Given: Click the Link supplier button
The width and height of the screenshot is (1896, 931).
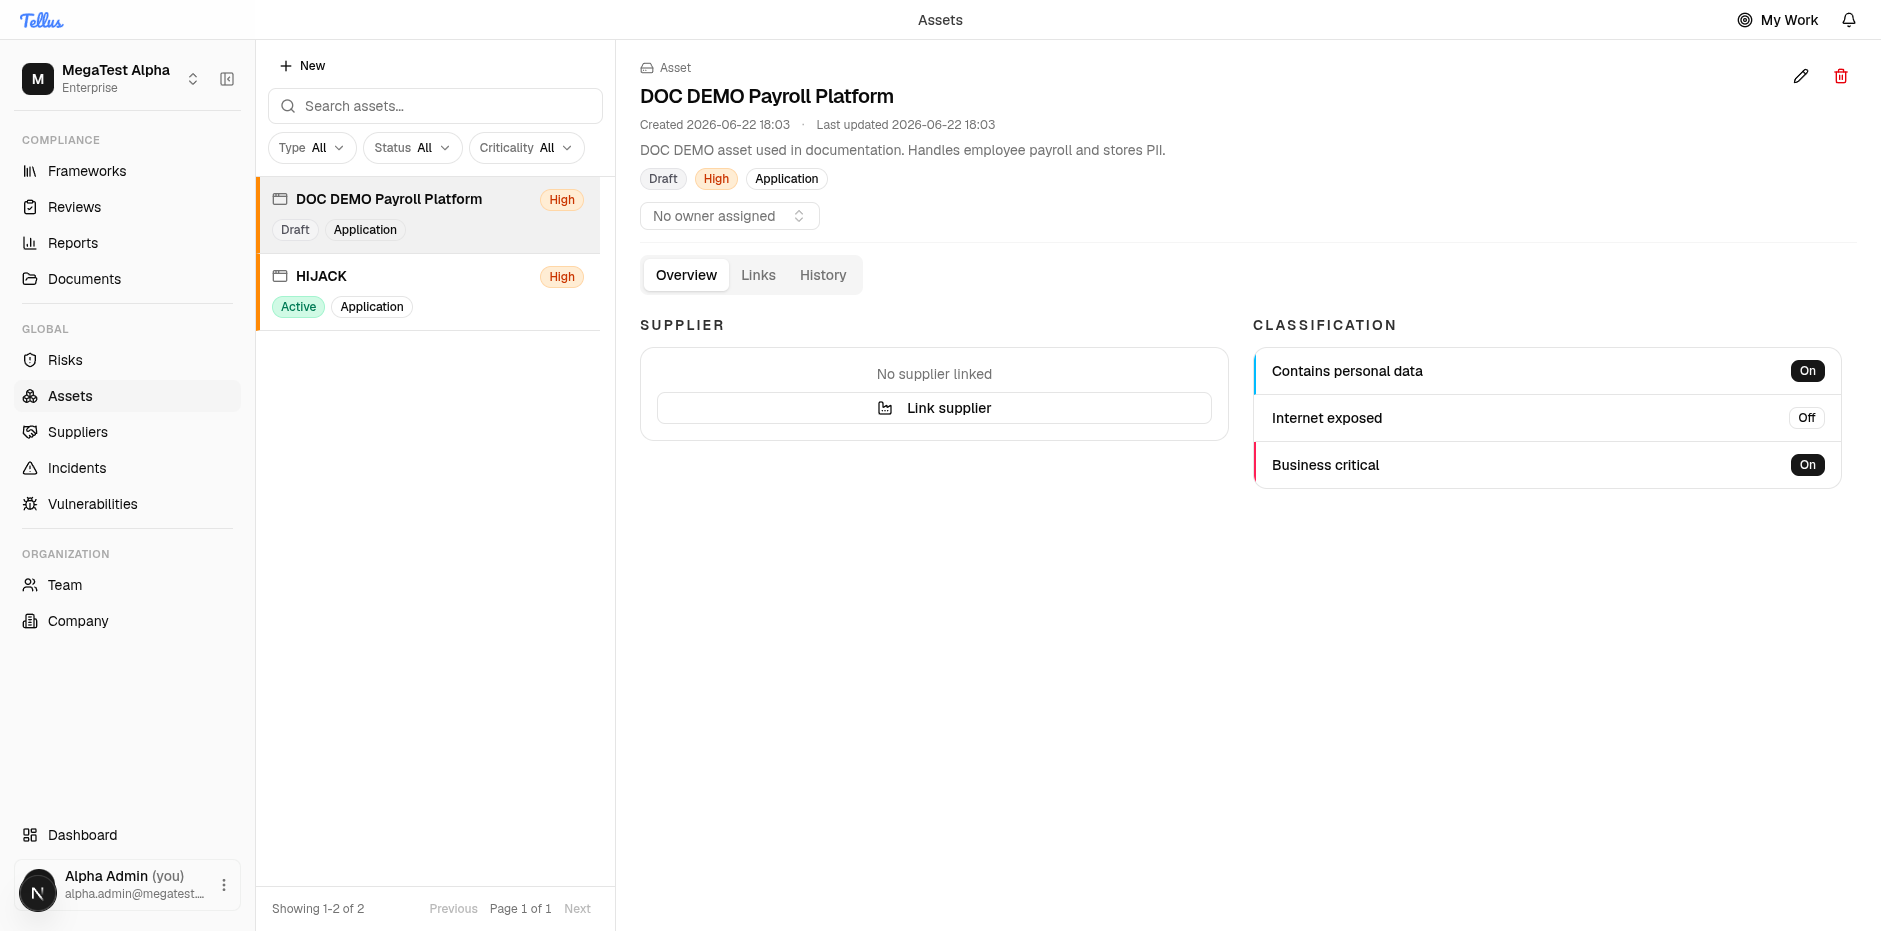Looking at the screenshot, I should click(x=934, y=408).
